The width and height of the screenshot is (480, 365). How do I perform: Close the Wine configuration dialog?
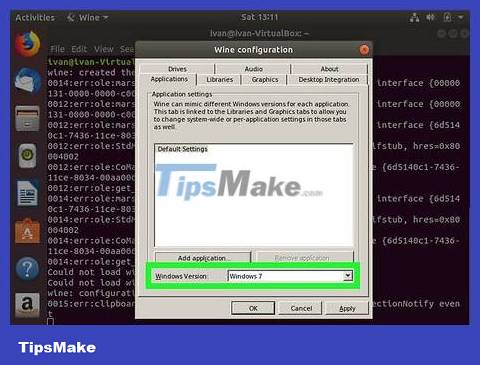[x=364, y=50]
